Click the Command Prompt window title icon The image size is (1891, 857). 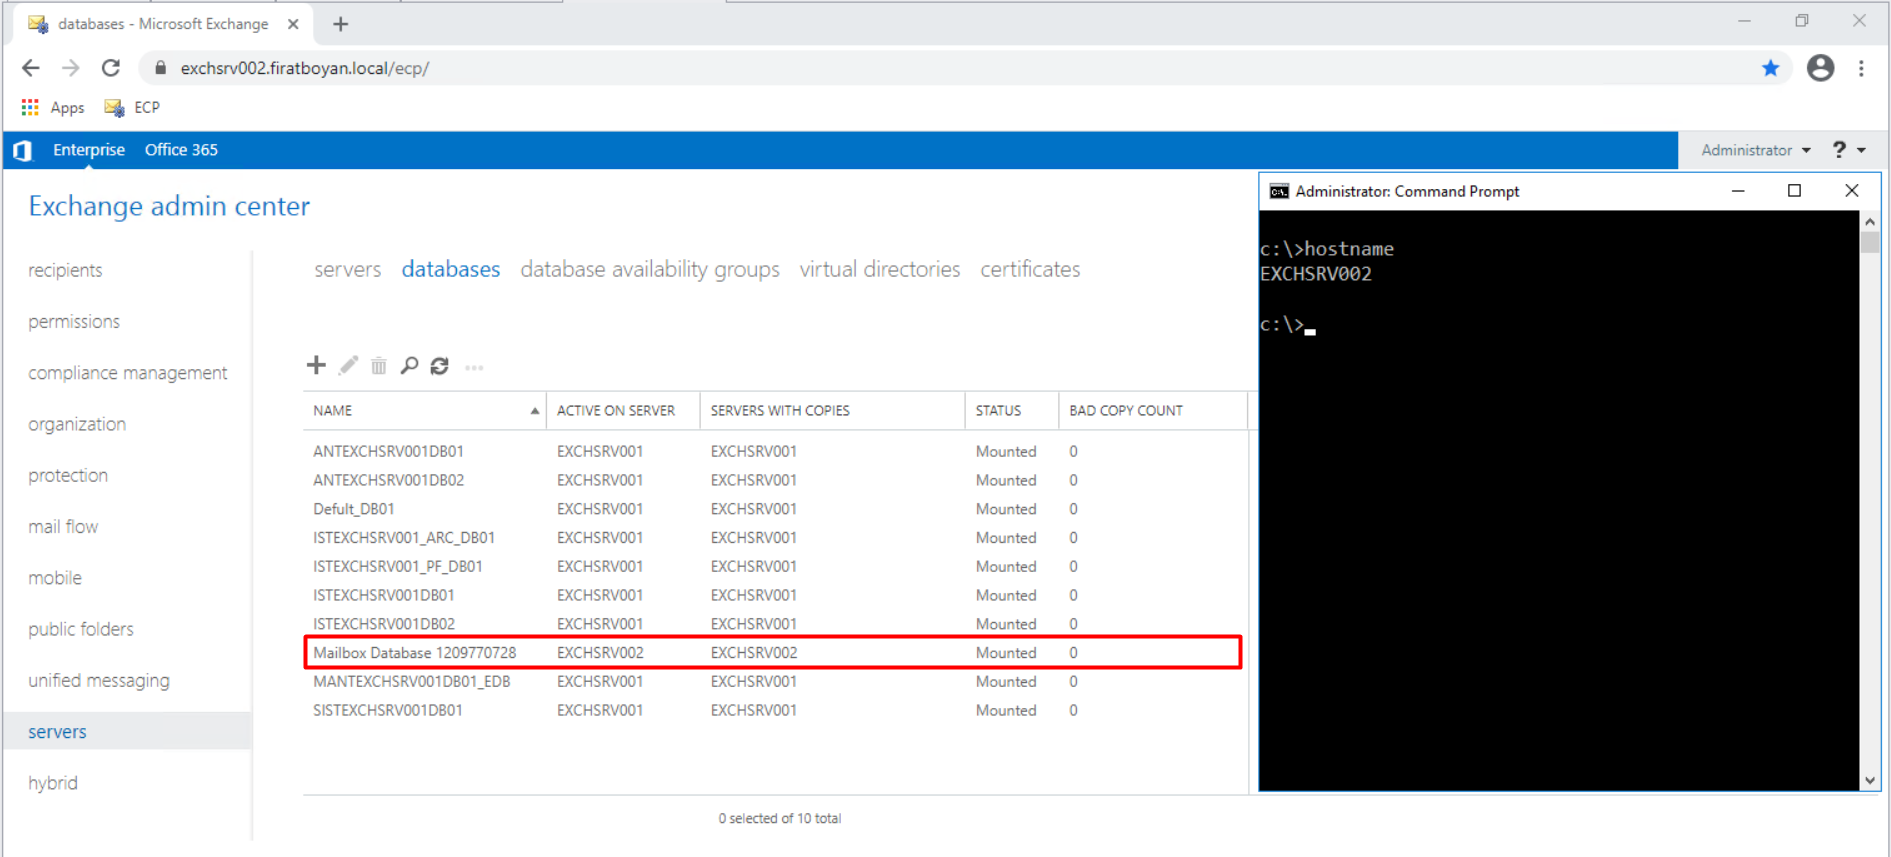tap(1279, 191)
